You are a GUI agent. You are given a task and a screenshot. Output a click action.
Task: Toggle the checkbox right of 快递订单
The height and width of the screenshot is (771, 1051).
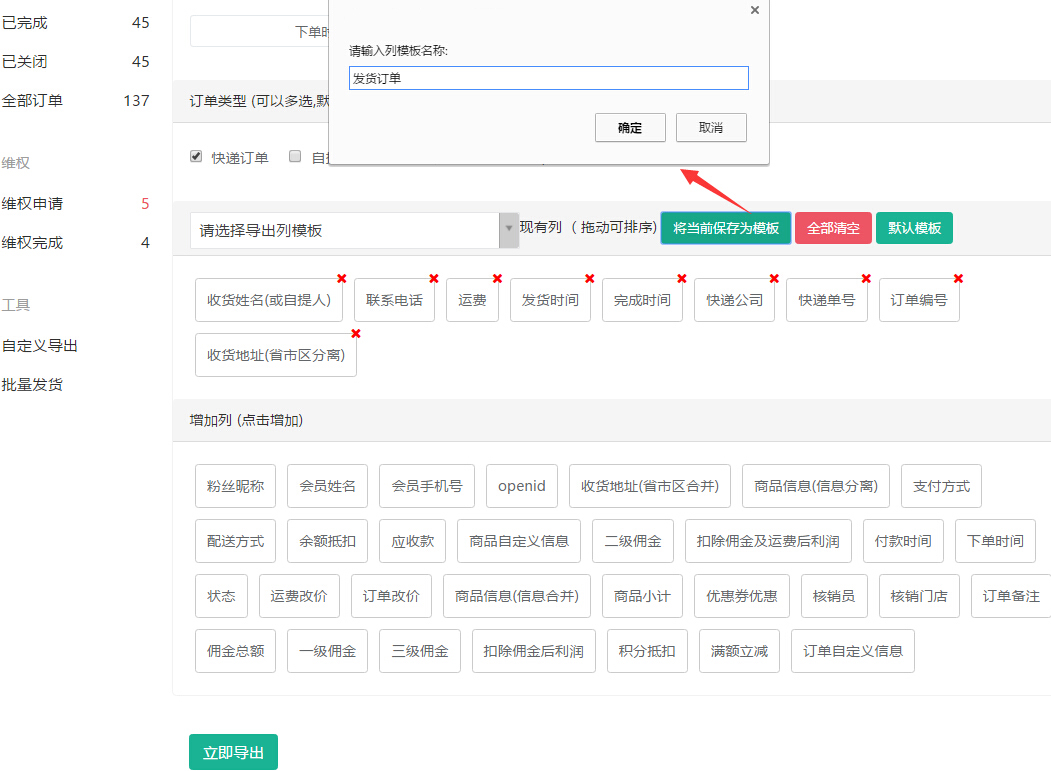pos(295,156)
